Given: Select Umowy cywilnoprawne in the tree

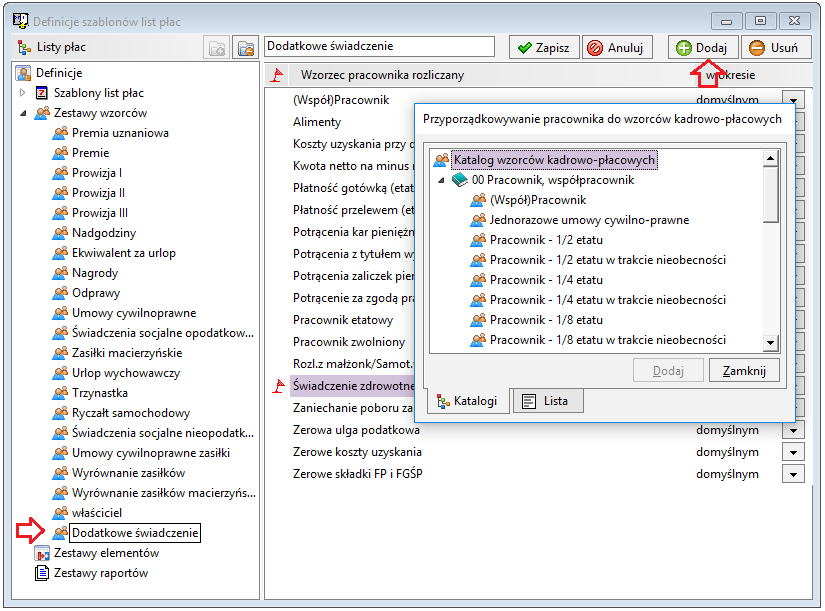Looking at the screenshot, I should point(134,313).
